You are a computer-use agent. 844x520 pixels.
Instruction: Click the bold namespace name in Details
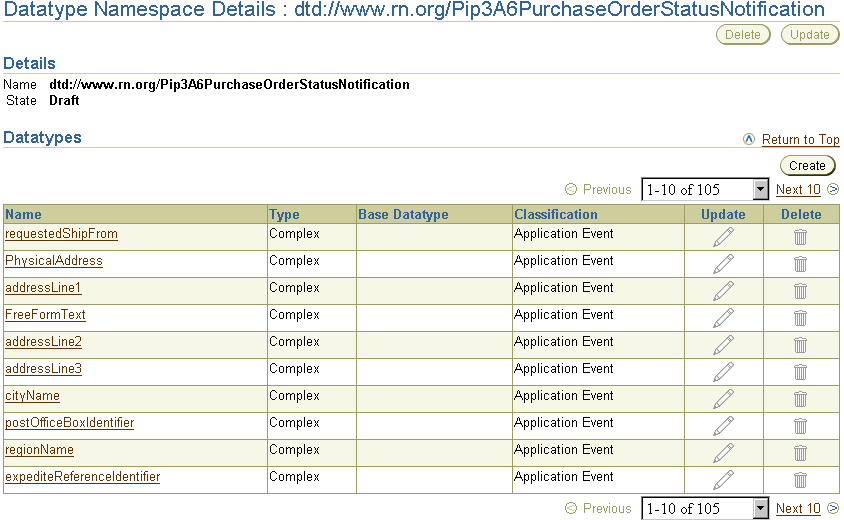[229, 85]
